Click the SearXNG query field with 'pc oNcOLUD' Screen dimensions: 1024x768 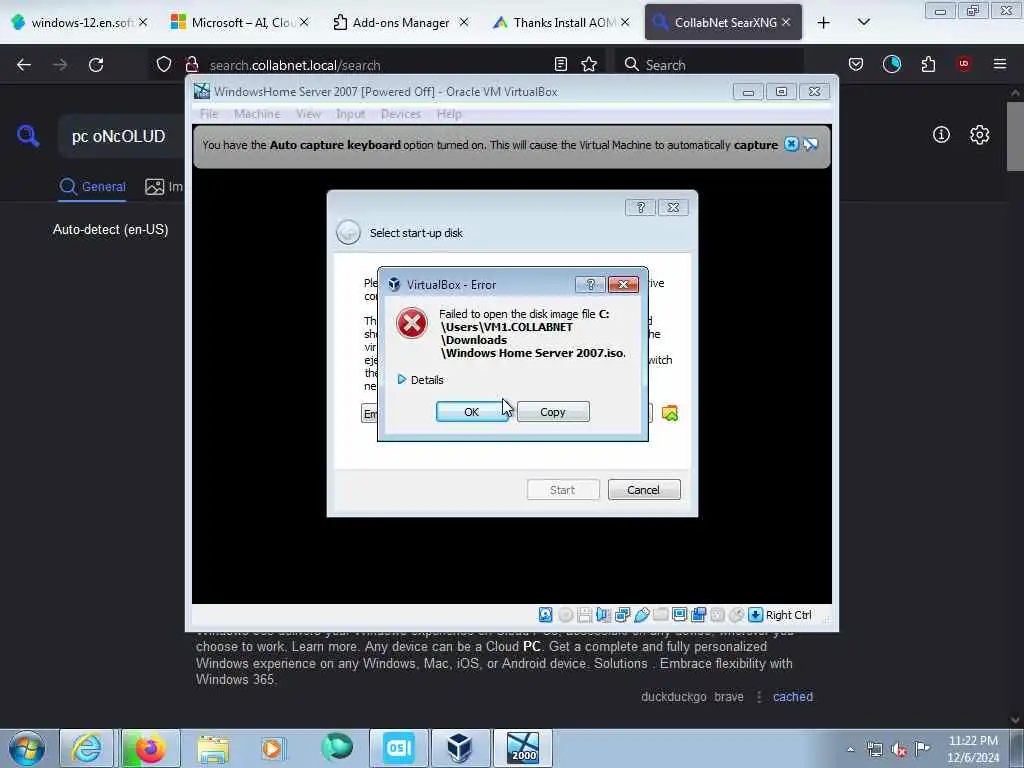tap(121, 136)
